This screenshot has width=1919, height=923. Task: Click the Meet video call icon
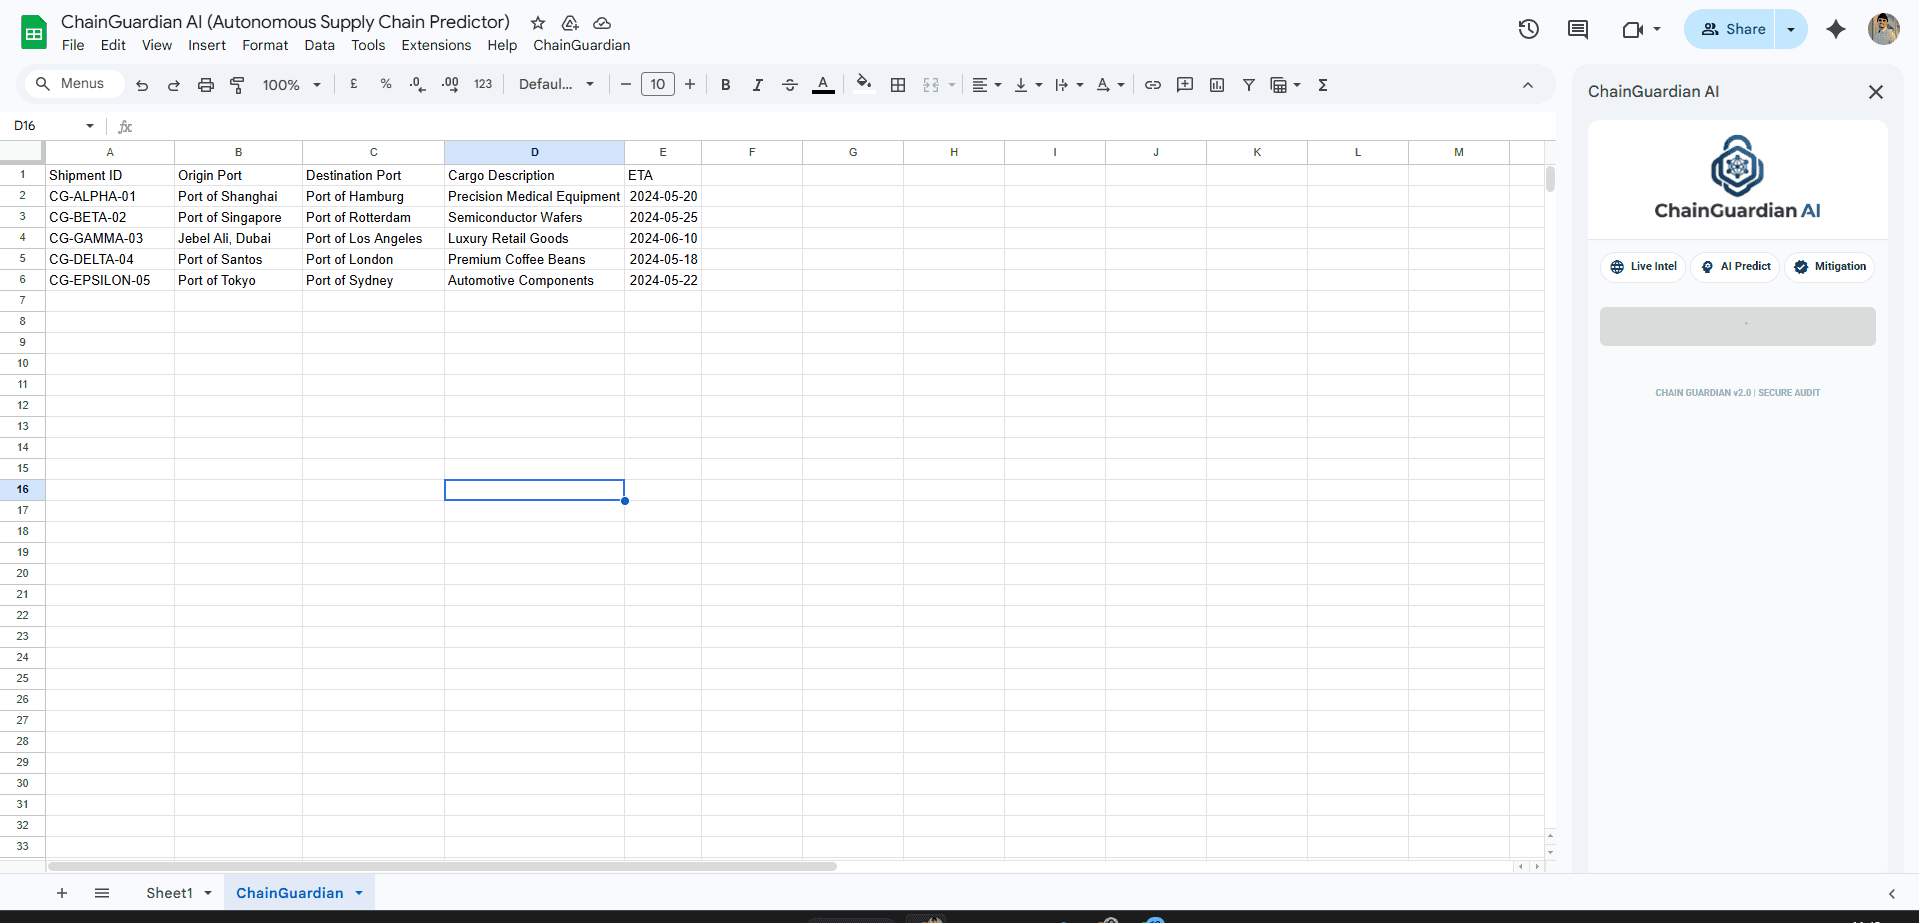coord(1633,29)
